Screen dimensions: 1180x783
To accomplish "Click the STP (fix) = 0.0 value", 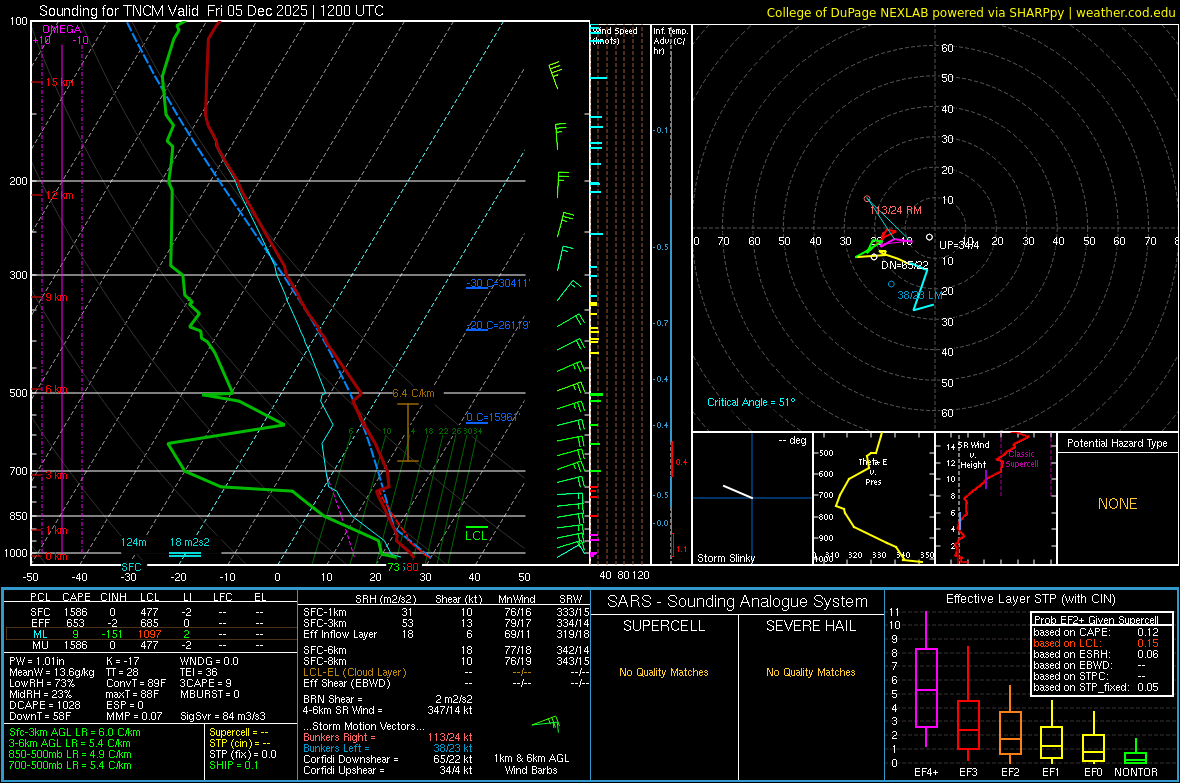I will click(x=242, y=754).
